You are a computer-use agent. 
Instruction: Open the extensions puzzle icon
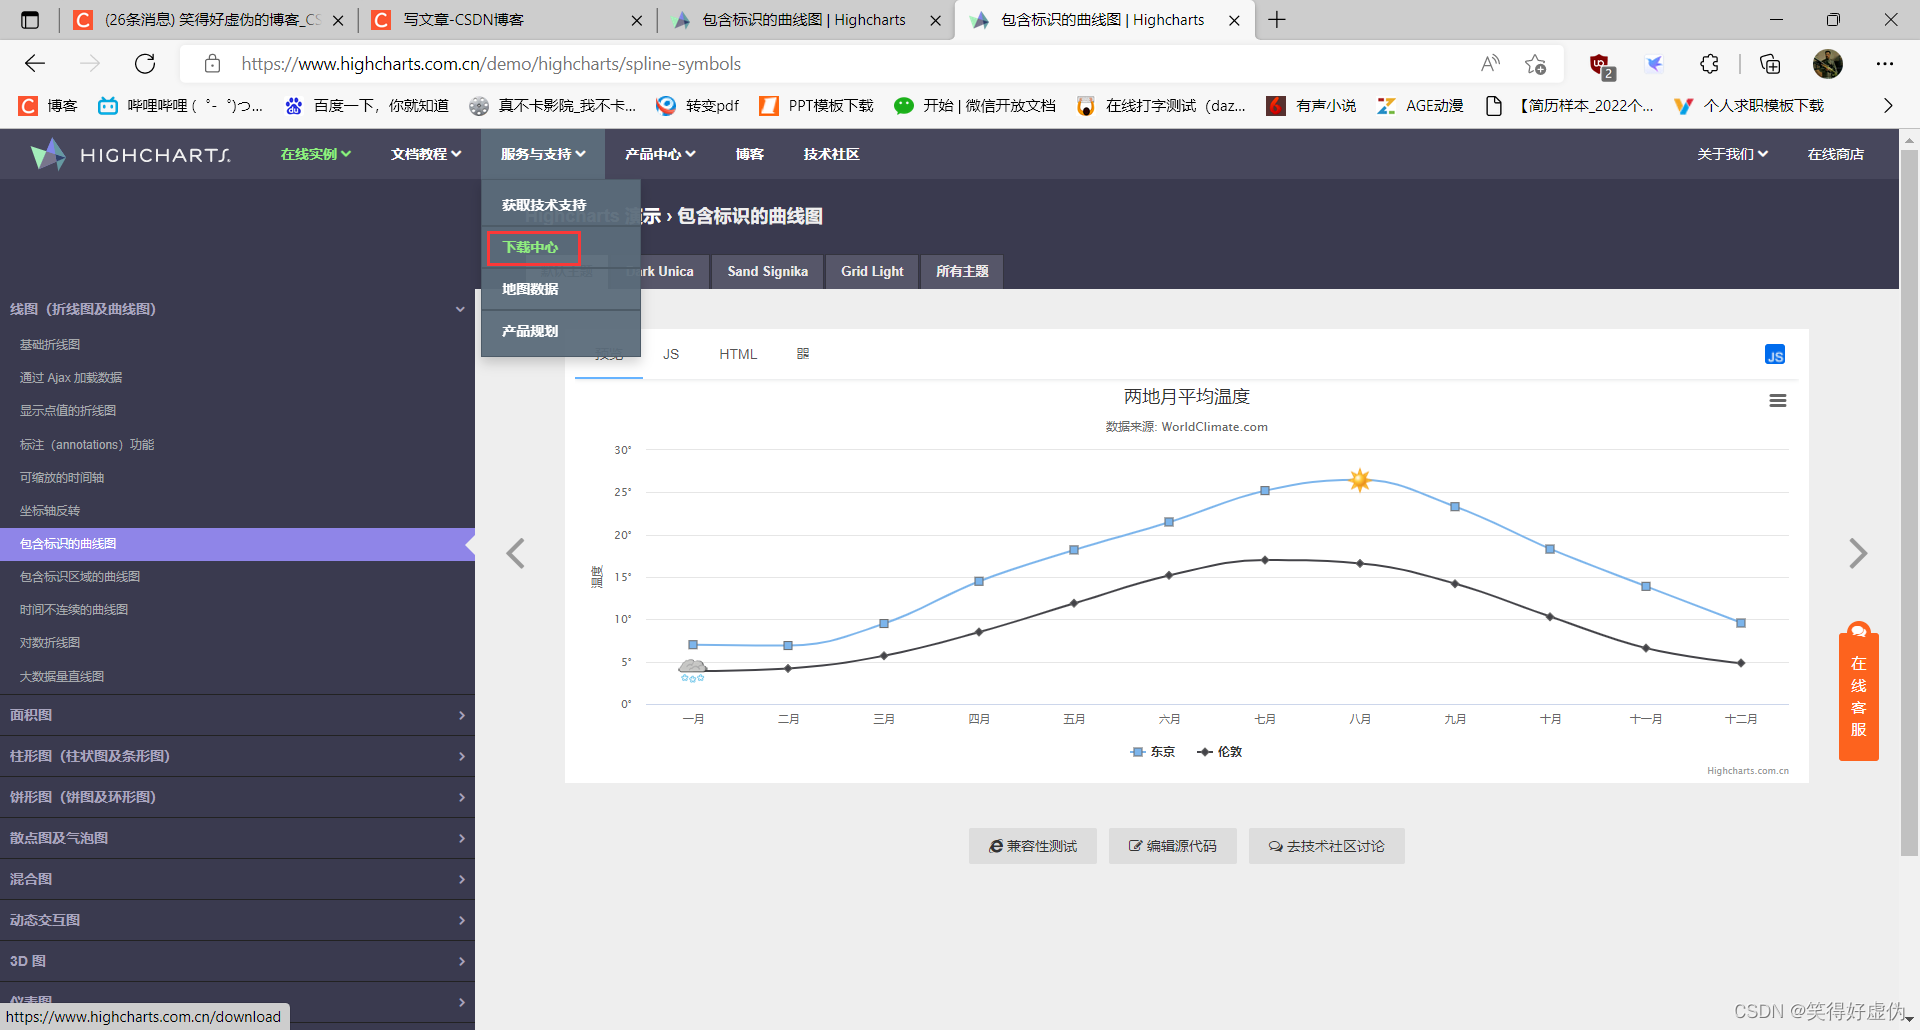pyautogui.click(x=1709, y=64)
